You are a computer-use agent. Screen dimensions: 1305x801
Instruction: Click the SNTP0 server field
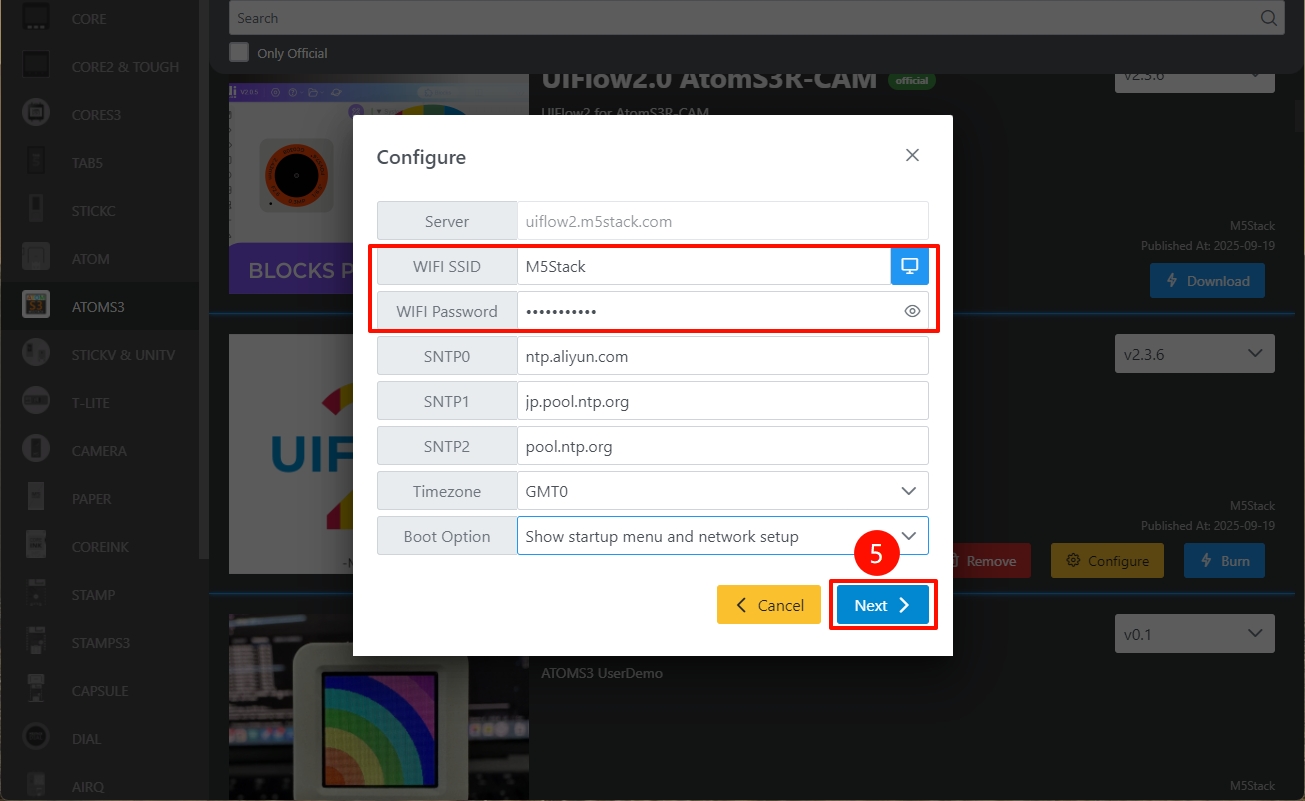click(x=723, y=356)
